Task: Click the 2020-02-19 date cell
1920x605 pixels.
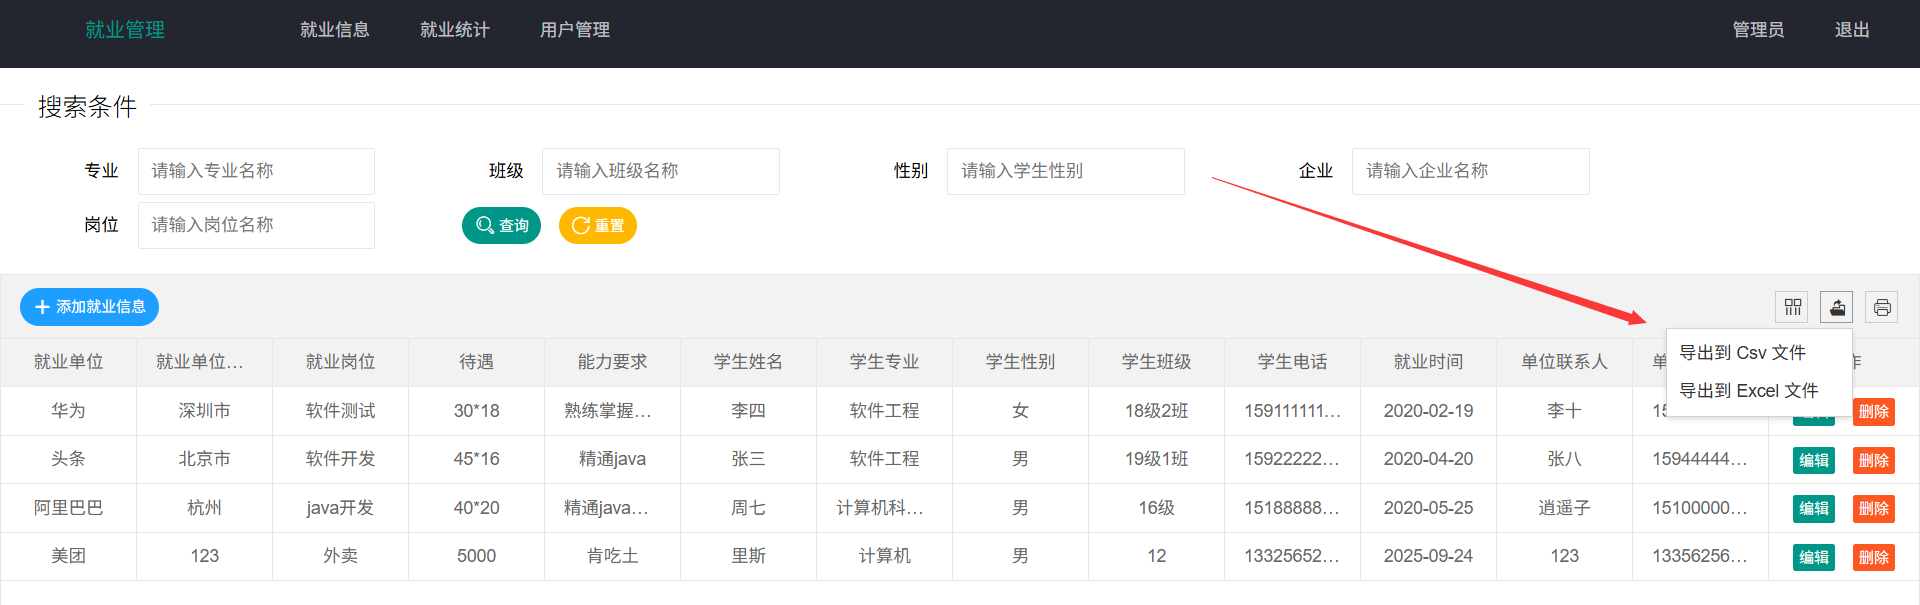Action: point(1429,411)
